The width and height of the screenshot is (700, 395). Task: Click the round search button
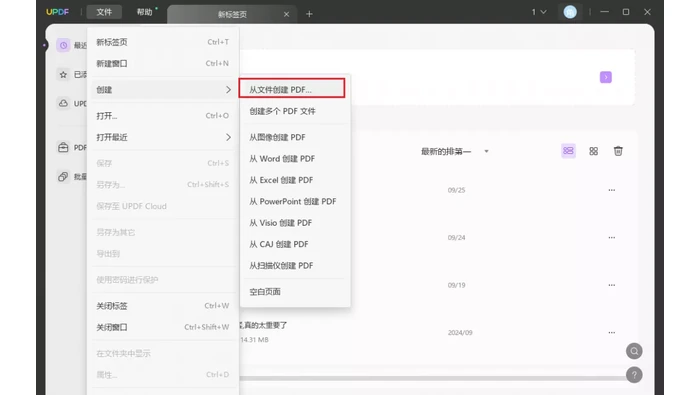tap(634, 351)
